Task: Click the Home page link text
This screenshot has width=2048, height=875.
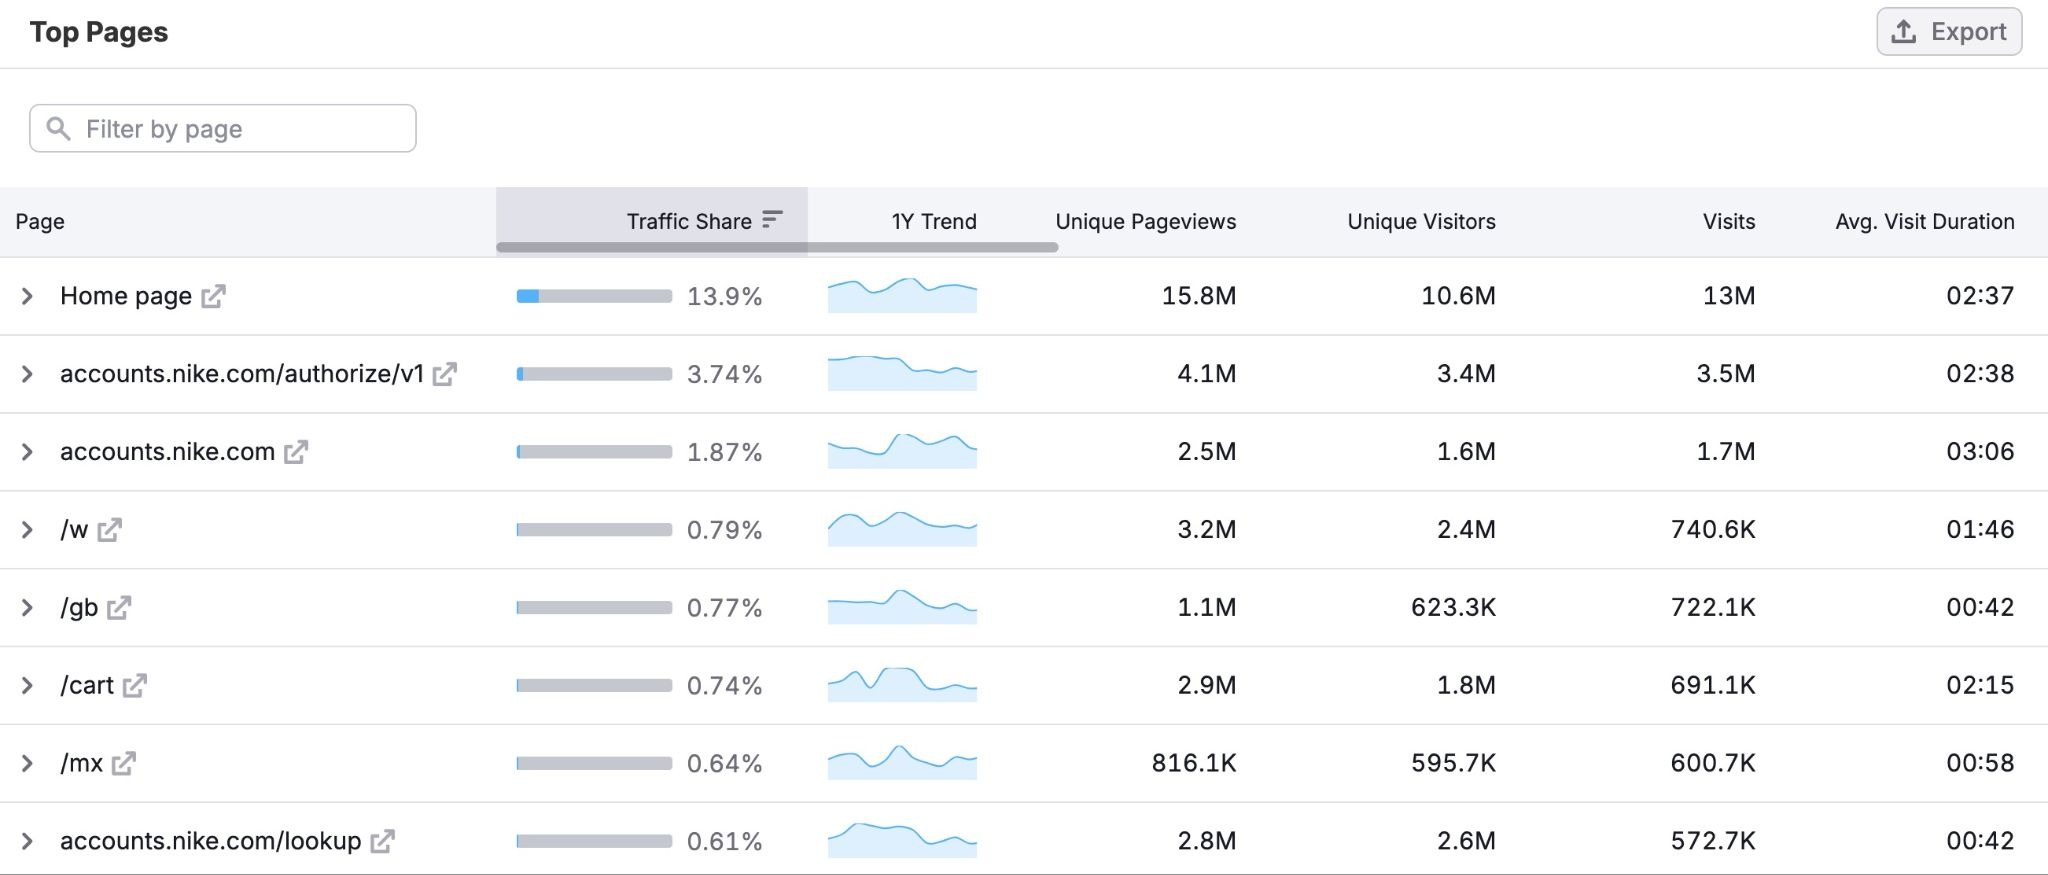Action: (x=126, y=296)
